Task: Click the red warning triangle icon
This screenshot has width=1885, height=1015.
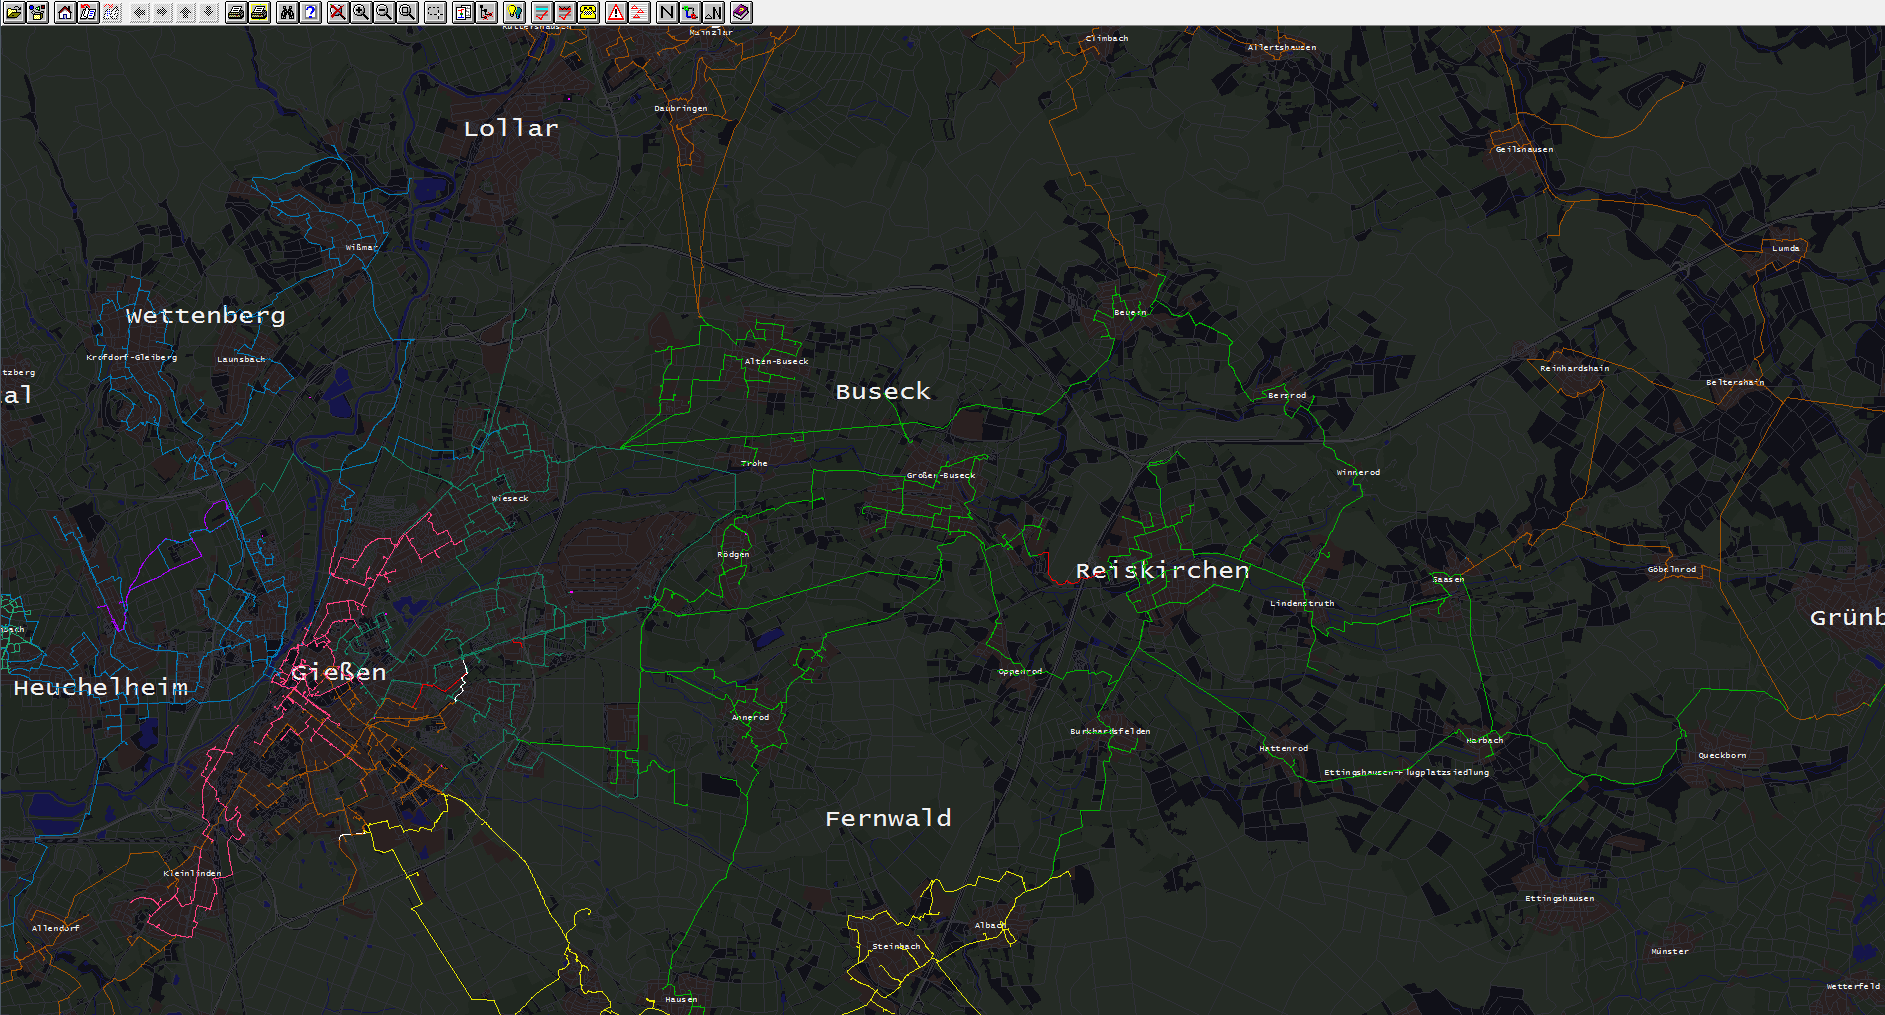Action: (616, 12)
